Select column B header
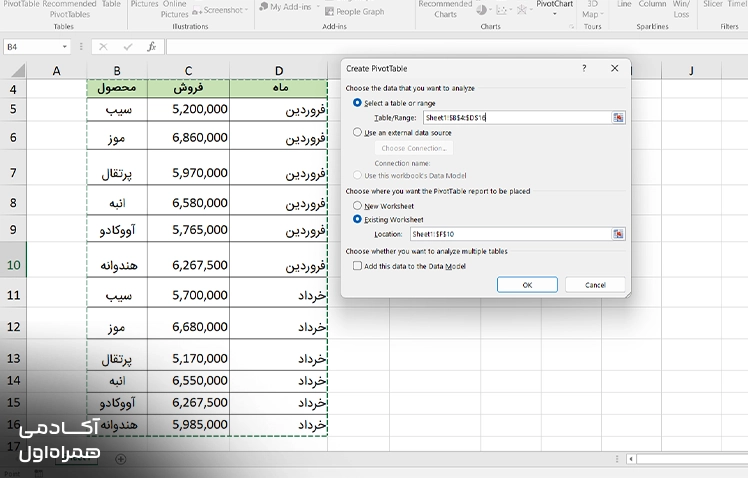Viewport: 748px width, 478px height. [x=117, y=71]
